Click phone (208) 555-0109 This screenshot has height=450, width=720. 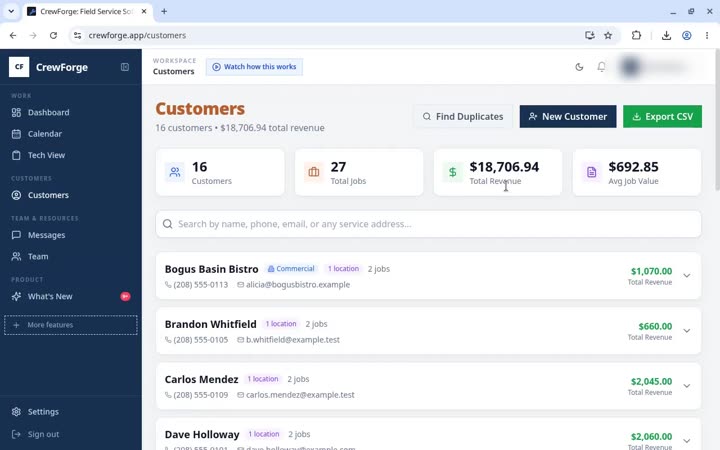coord(197,395)
